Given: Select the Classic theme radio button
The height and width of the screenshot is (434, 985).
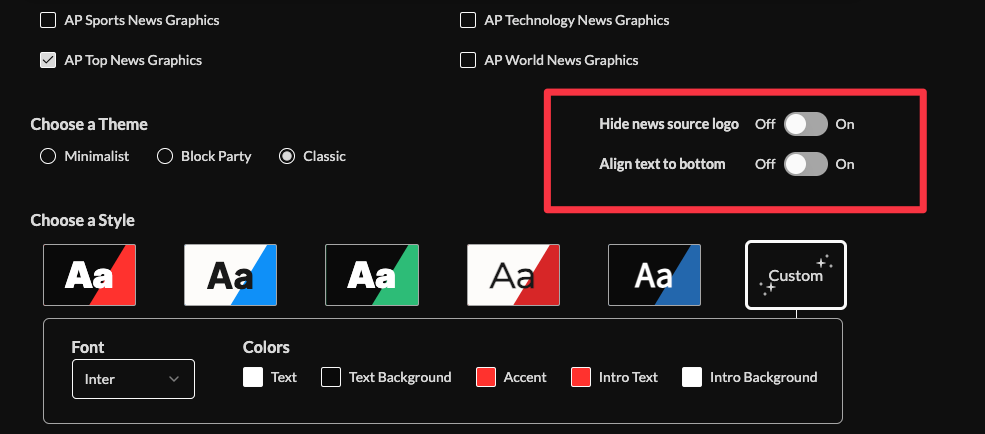Looking at the screenshot, I should (x=287, y=156).
